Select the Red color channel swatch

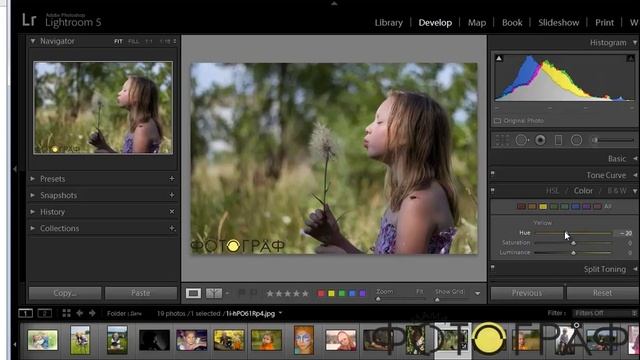pyautogui.click(x=521, y=207)
